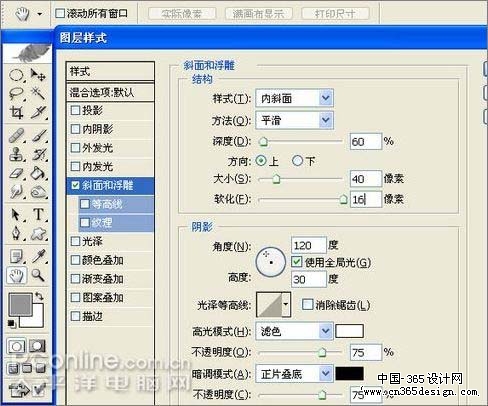Select the Paint Bucket tool
Viewport: 488px width, 406px height.
pos(38,173)
